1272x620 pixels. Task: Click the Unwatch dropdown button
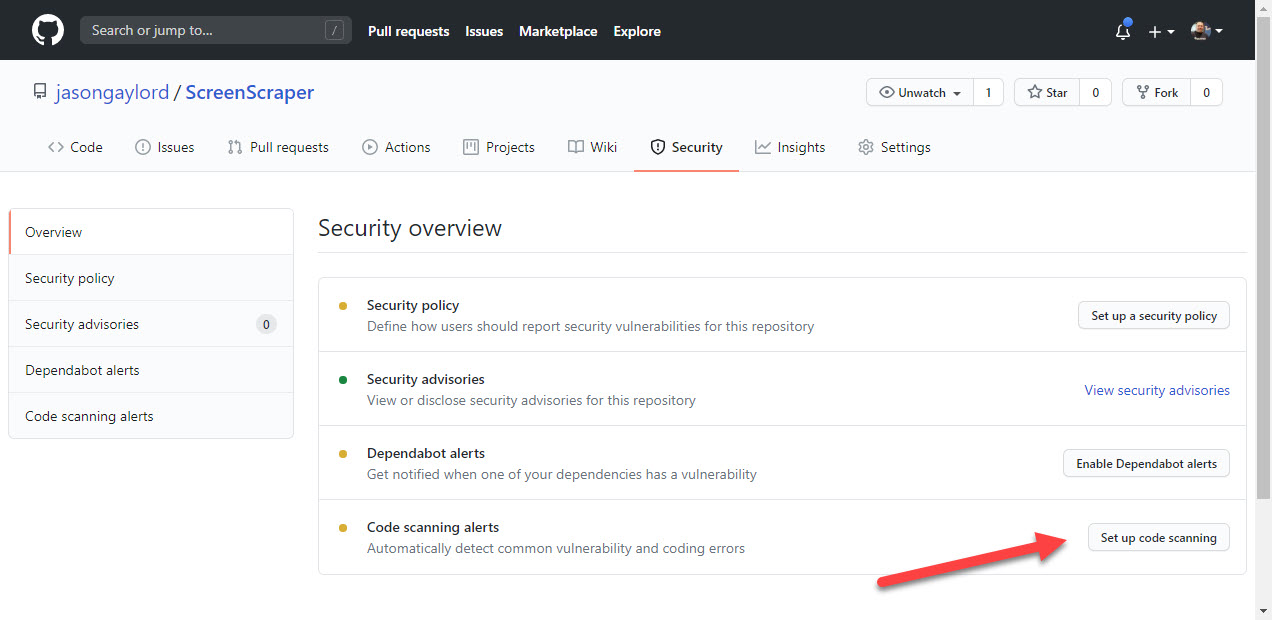pos(919,92)
